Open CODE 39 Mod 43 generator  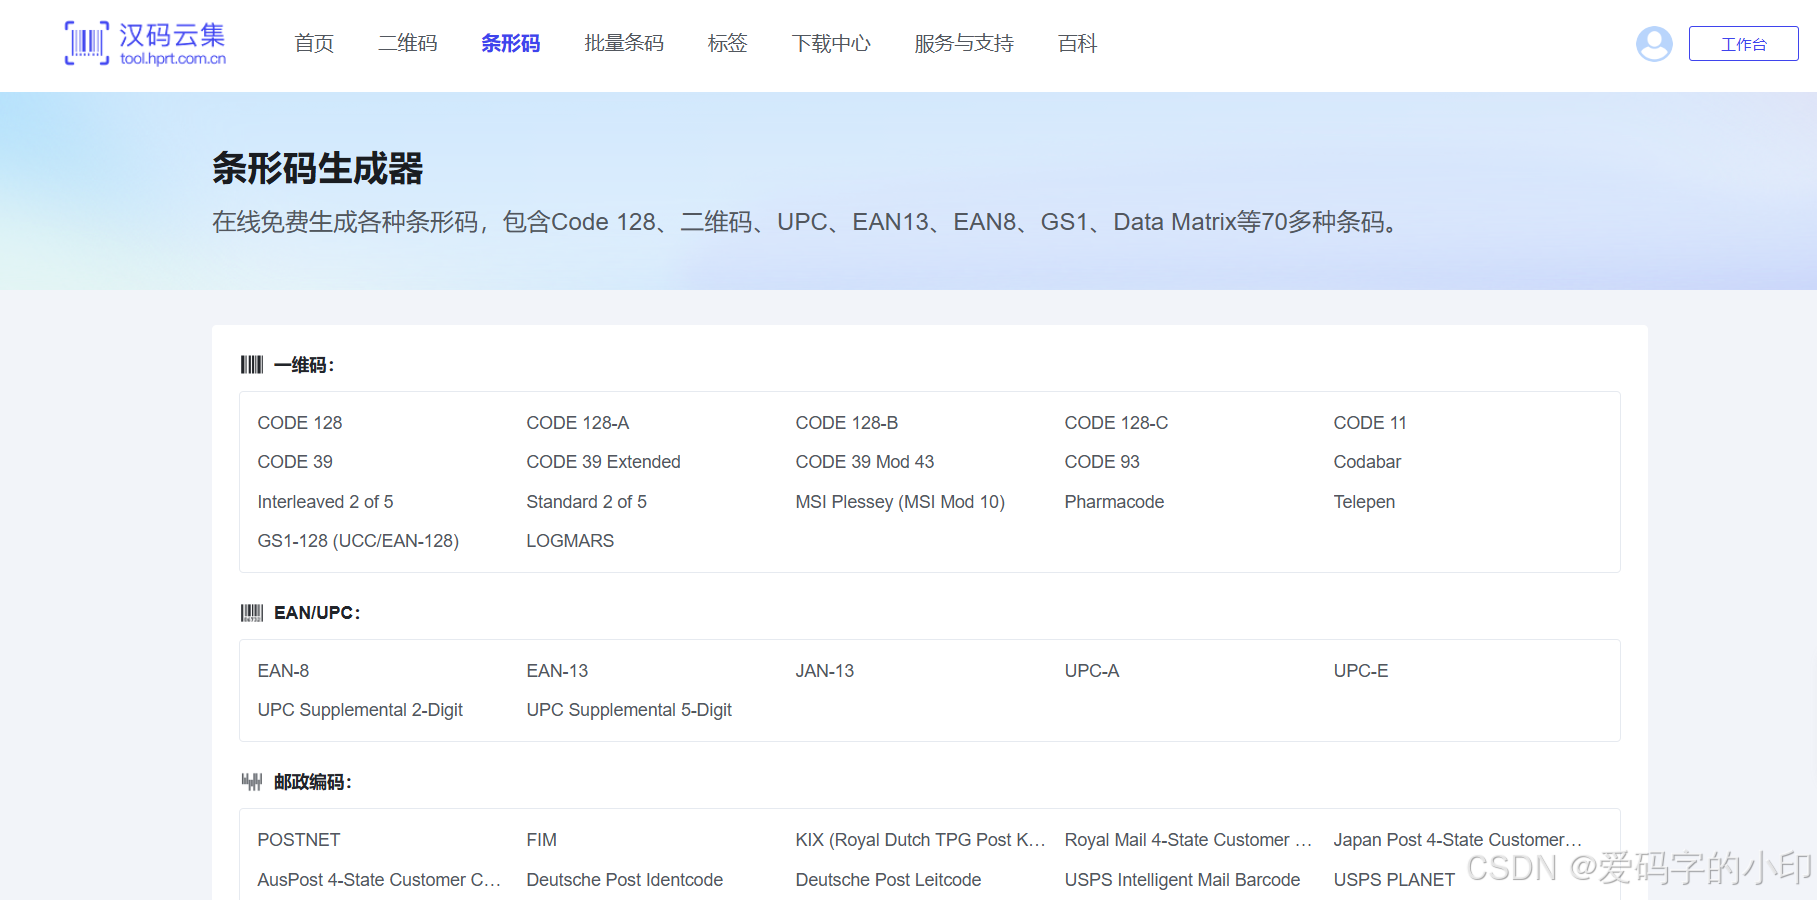865,462
